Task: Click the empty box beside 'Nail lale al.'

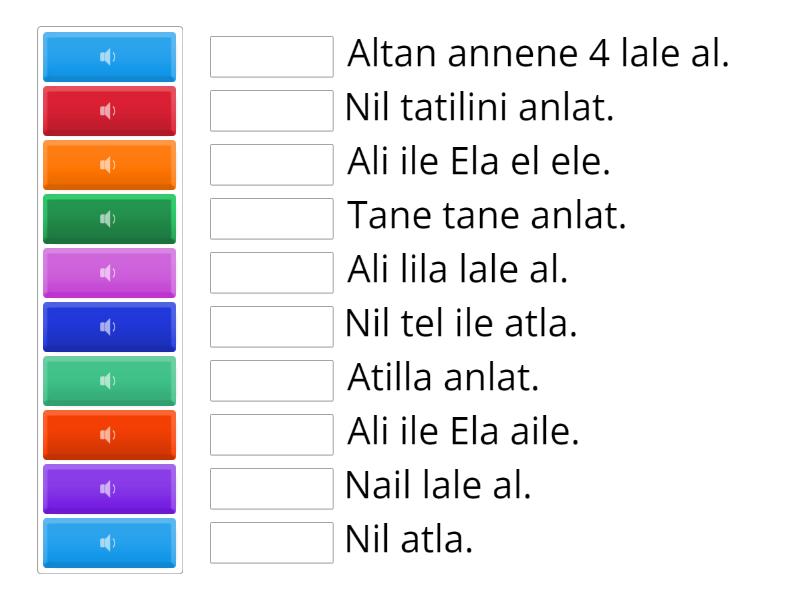Action: pyautogui.click(x=272, y=489)
